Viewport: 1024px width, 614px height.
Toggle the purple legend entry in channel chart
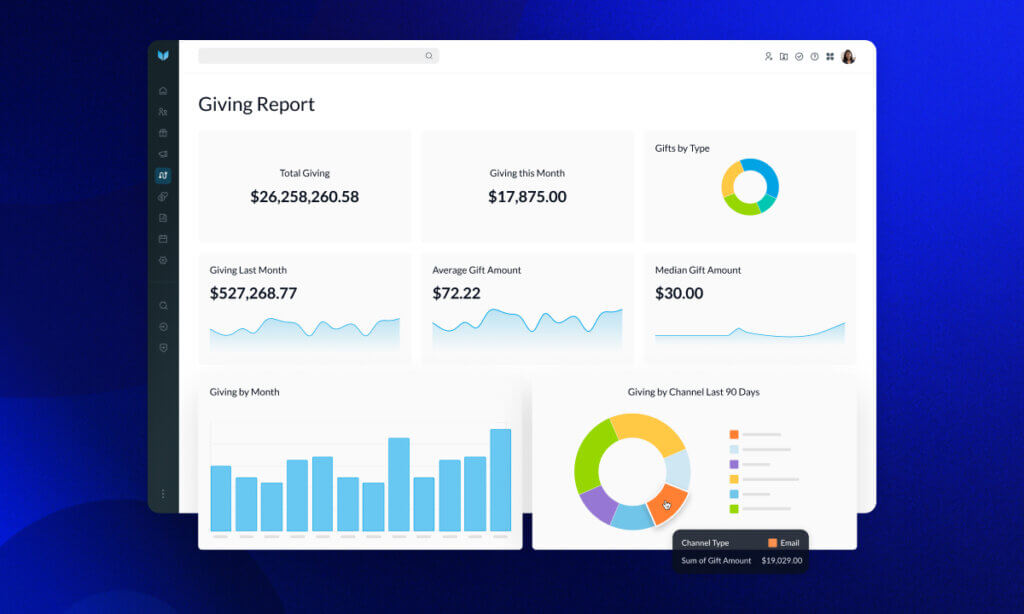coord(734,464)
